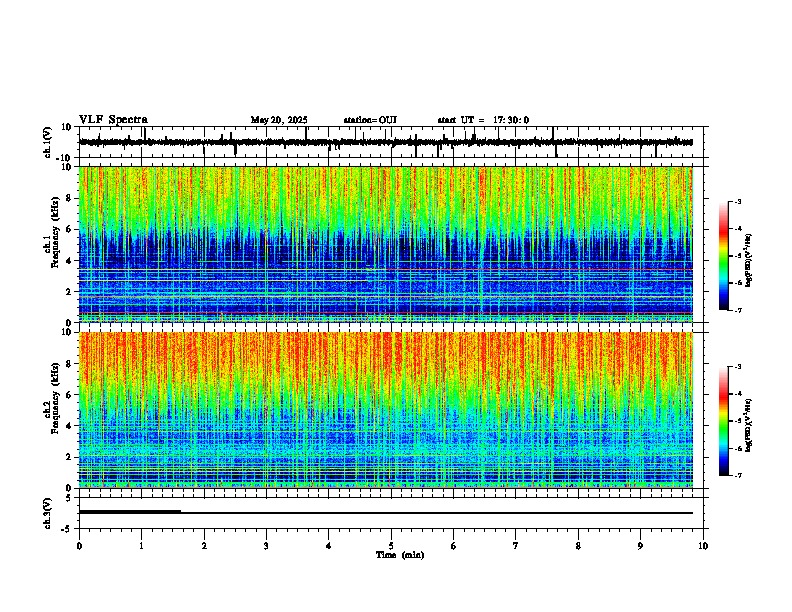Click the "-10" tick on ch.1(V) axis
Viewport: 792px width, 612px height.
tap(64, 158)
